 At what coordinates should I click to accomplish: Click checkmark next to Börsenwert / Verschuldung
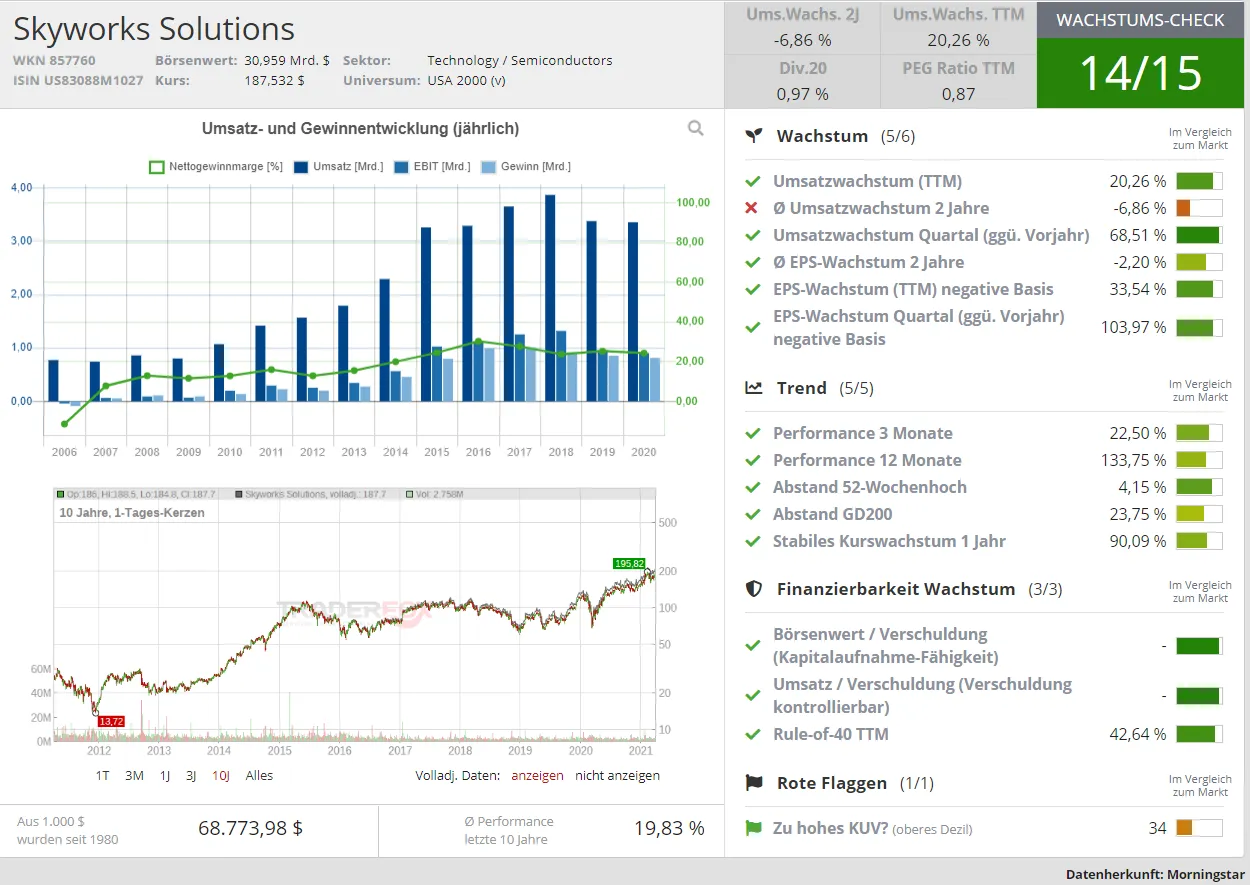tap(752, 645)
